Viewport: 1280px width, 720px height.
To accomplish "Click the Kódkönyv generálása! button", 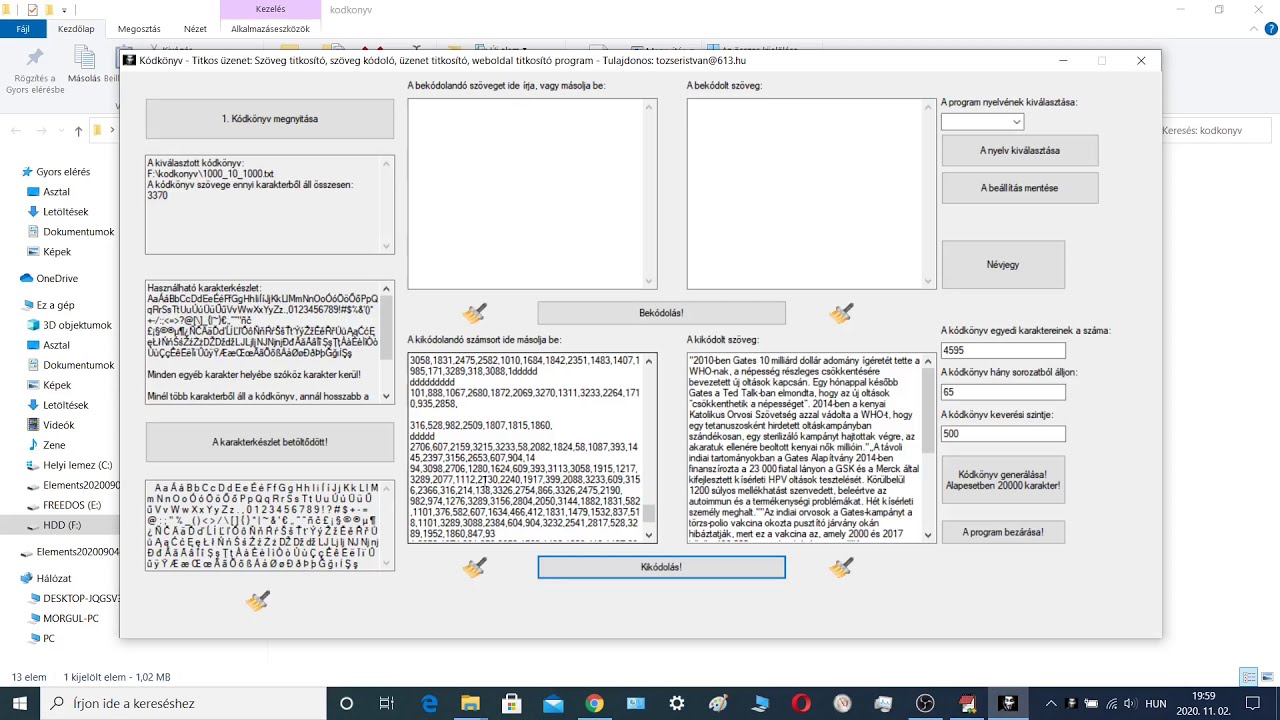I will pyautogui.click(x=1003, y=480).
